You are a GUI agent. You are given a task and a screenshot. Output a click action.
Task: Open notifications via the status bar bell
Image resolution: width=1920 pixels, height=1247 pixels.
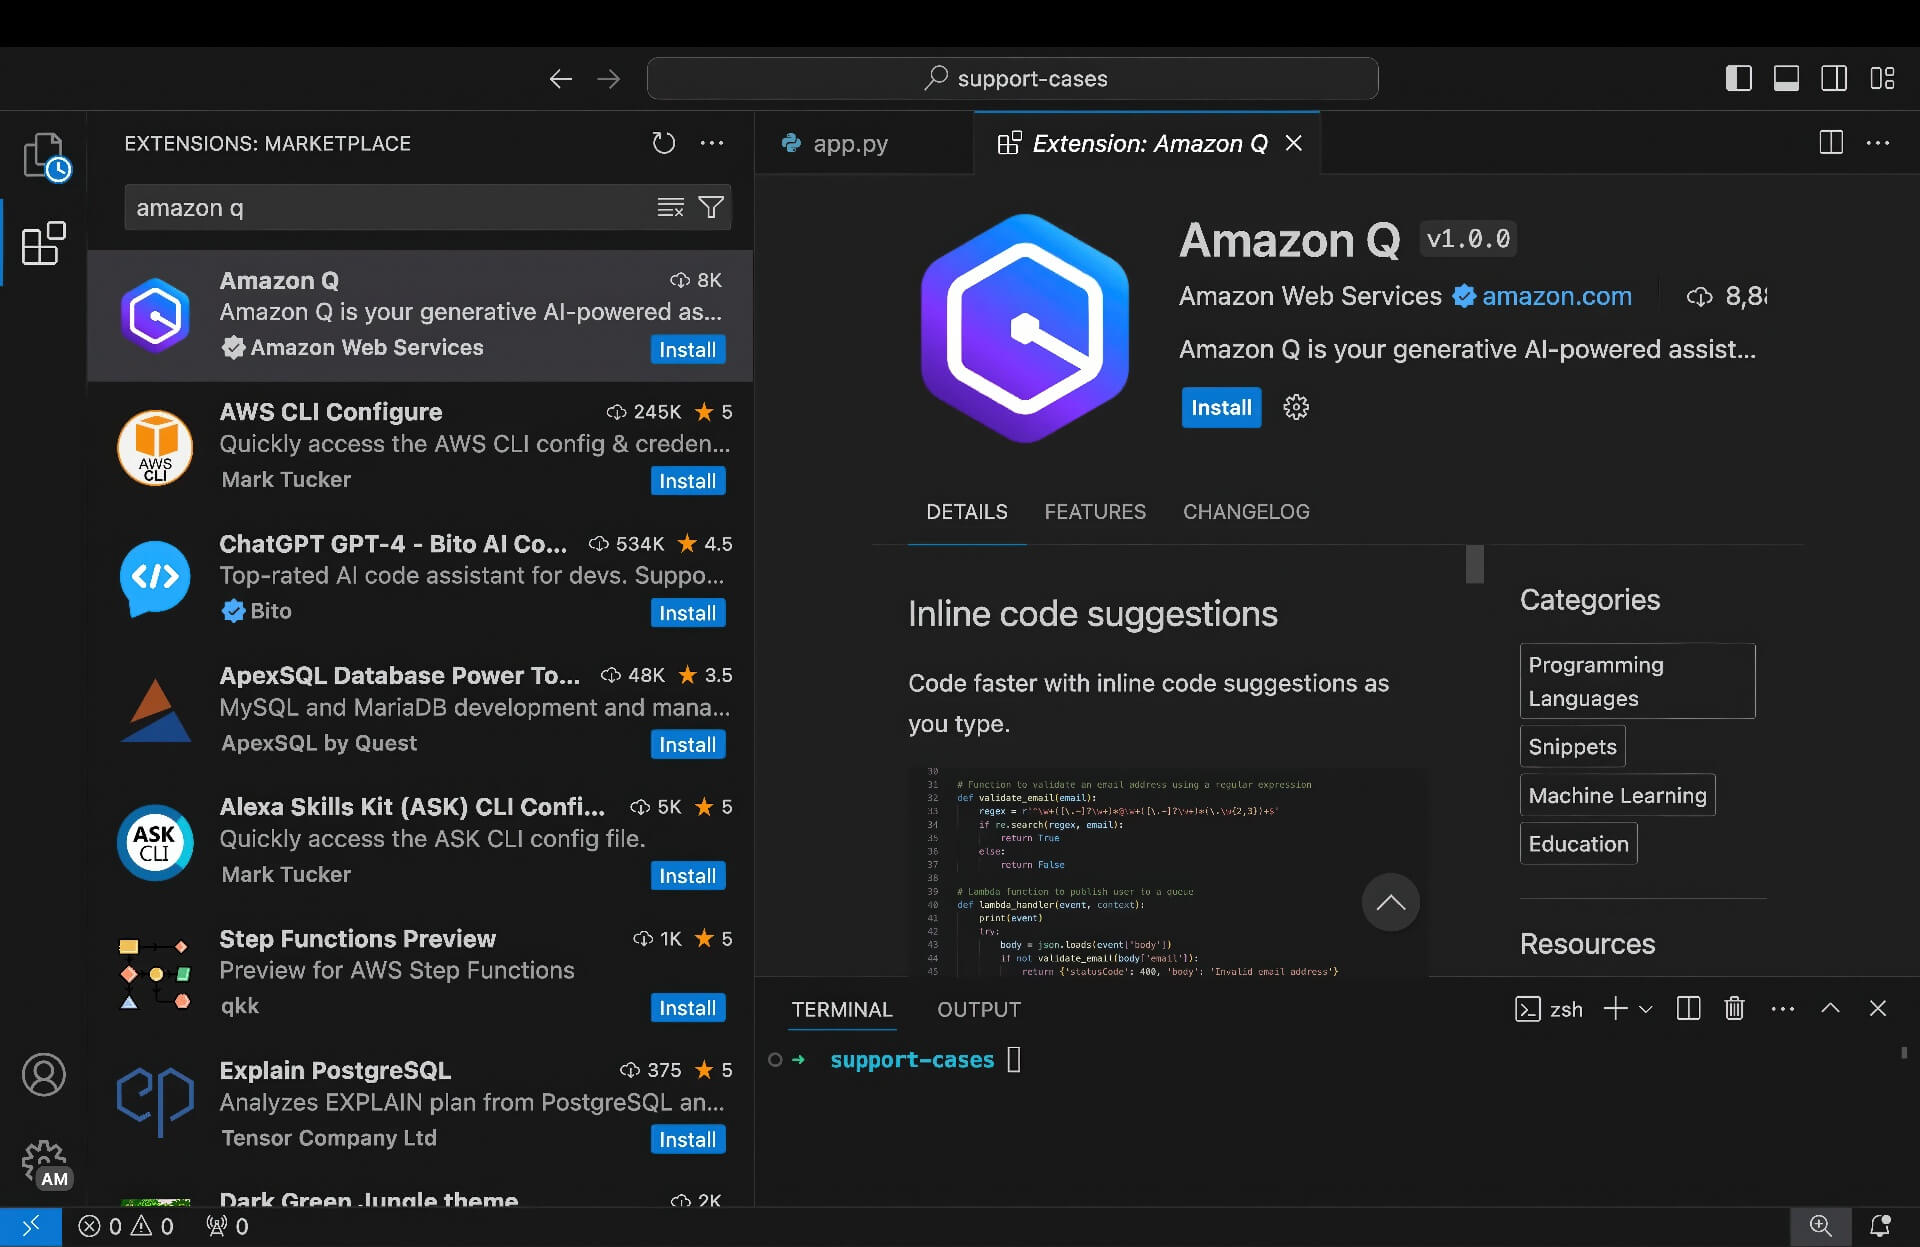point(1883,1226)
